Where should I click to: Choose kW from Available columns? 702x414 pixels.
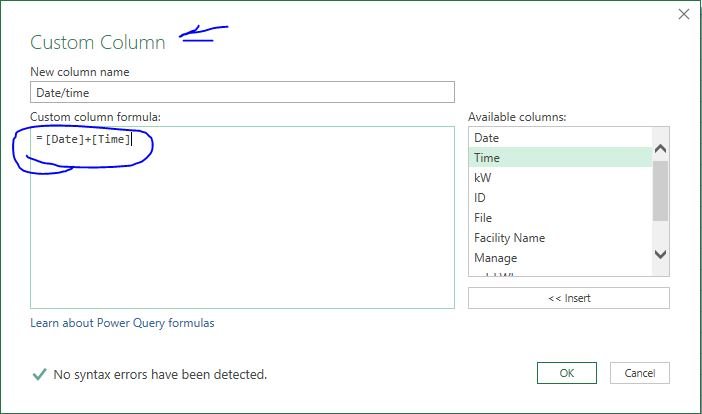[558, 178]
